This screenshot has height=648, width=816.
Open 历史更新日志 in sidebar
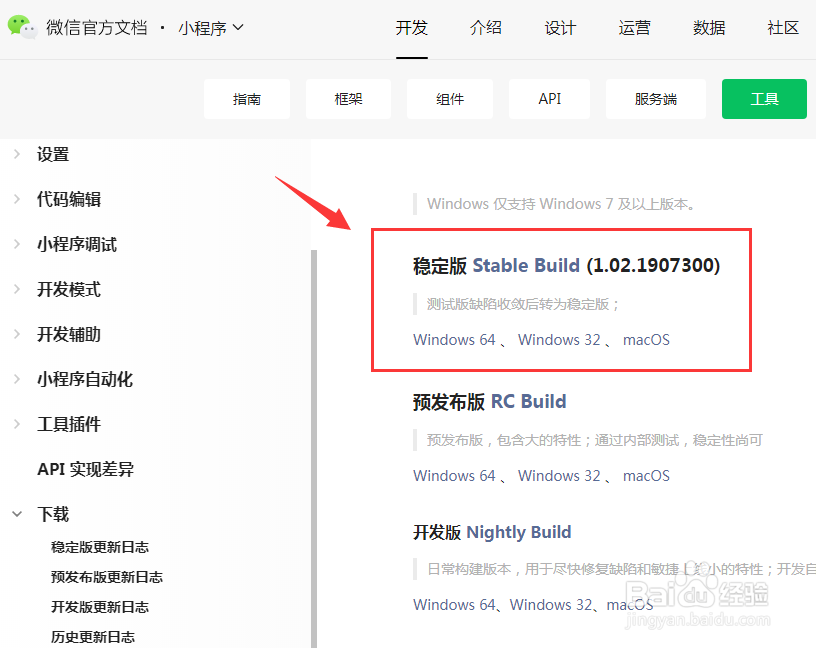(x=93, y=637)
